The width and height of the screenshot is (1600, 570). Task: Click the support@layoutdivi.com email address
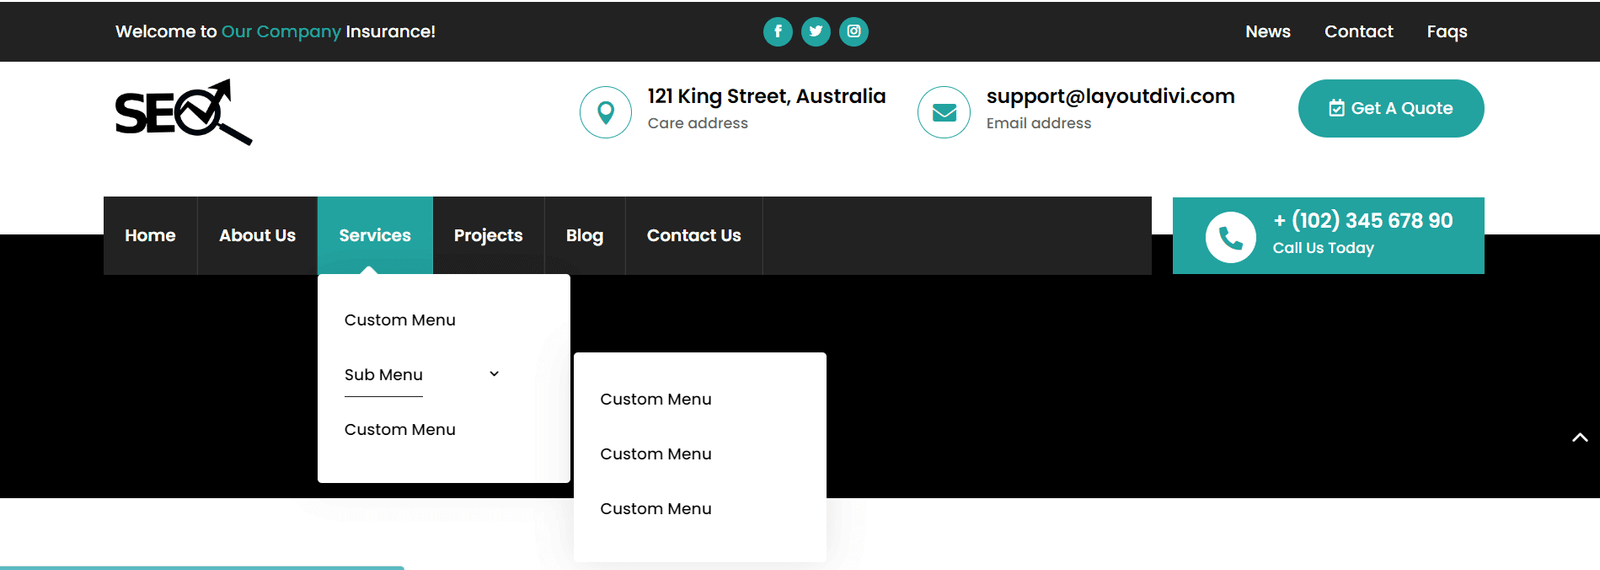pyautogui.click(x=1110, y=96)
